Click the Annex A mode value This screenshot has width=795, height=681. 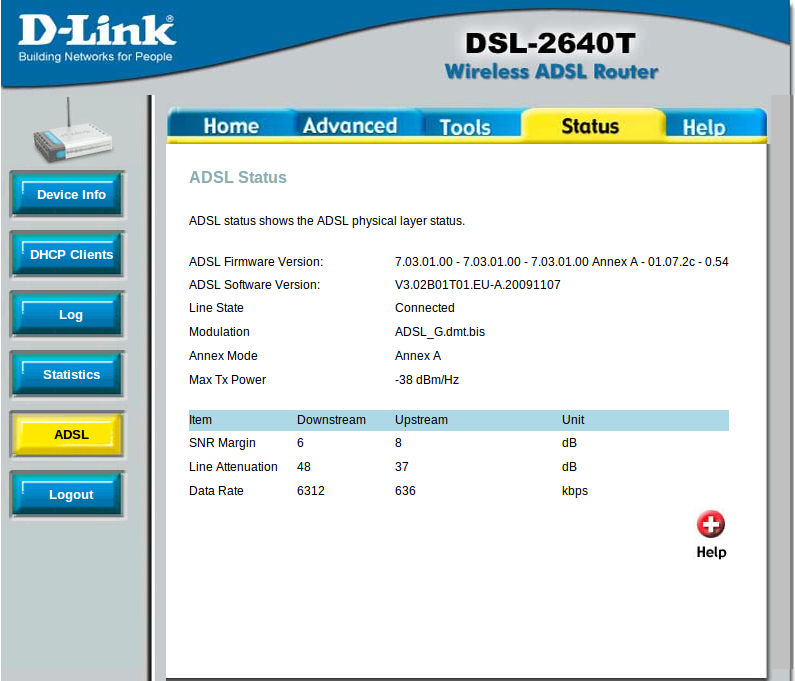pos(418,355)
